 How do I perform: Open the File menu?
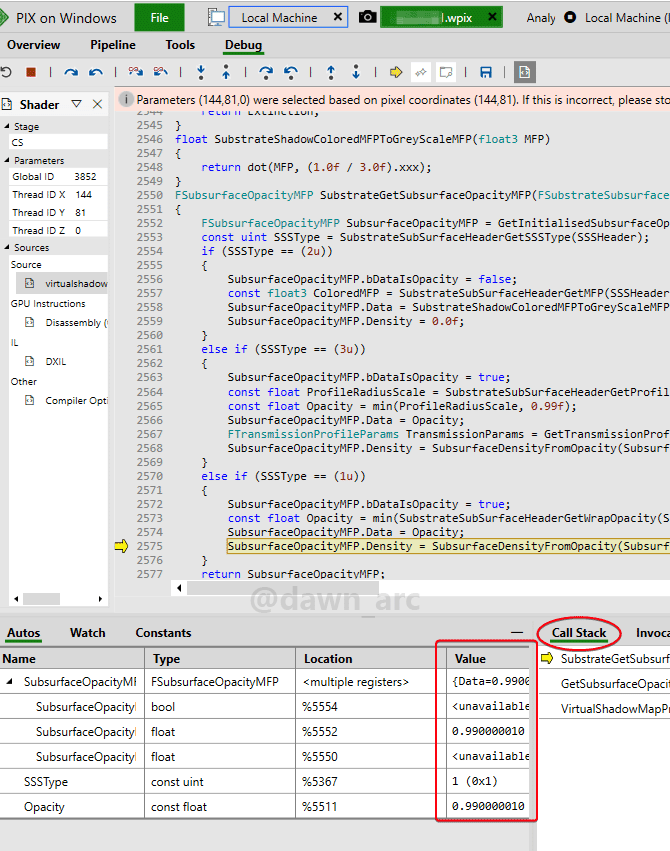click(159, 17)
